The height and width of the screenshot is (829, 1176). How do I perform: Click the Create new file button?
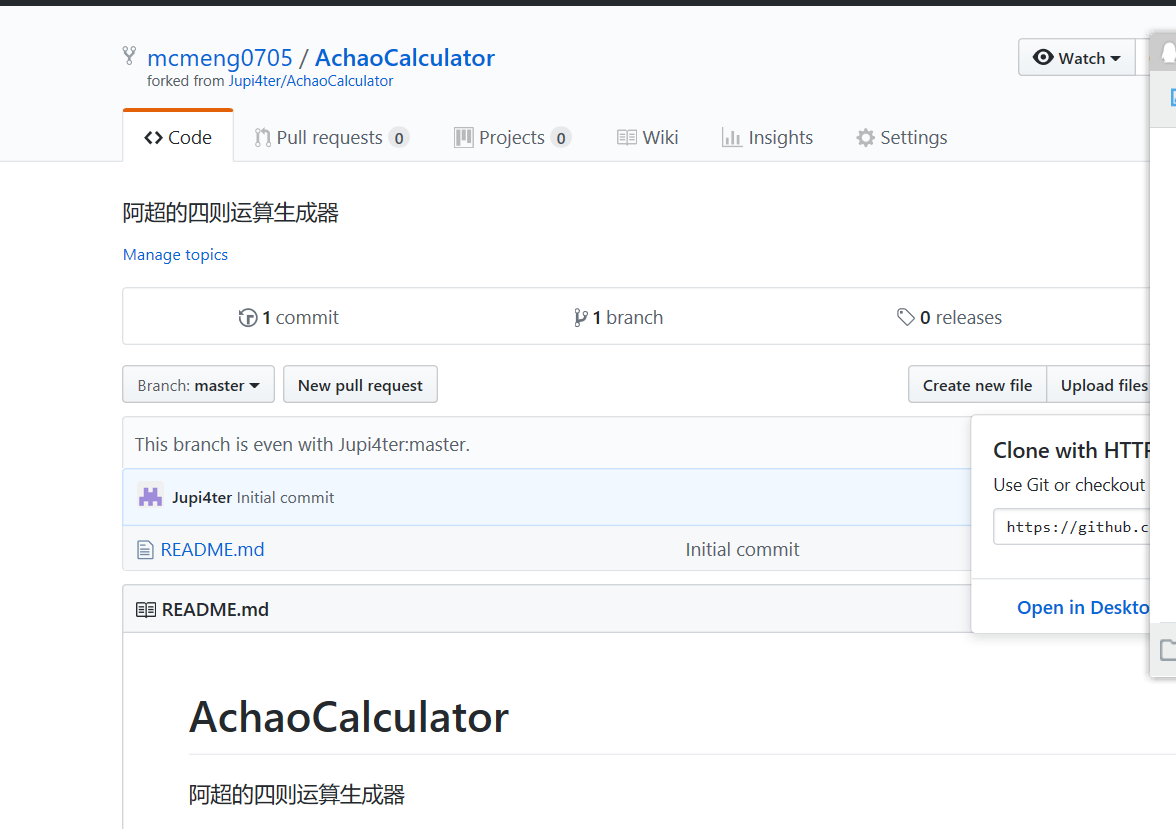[x=977, y=385]
